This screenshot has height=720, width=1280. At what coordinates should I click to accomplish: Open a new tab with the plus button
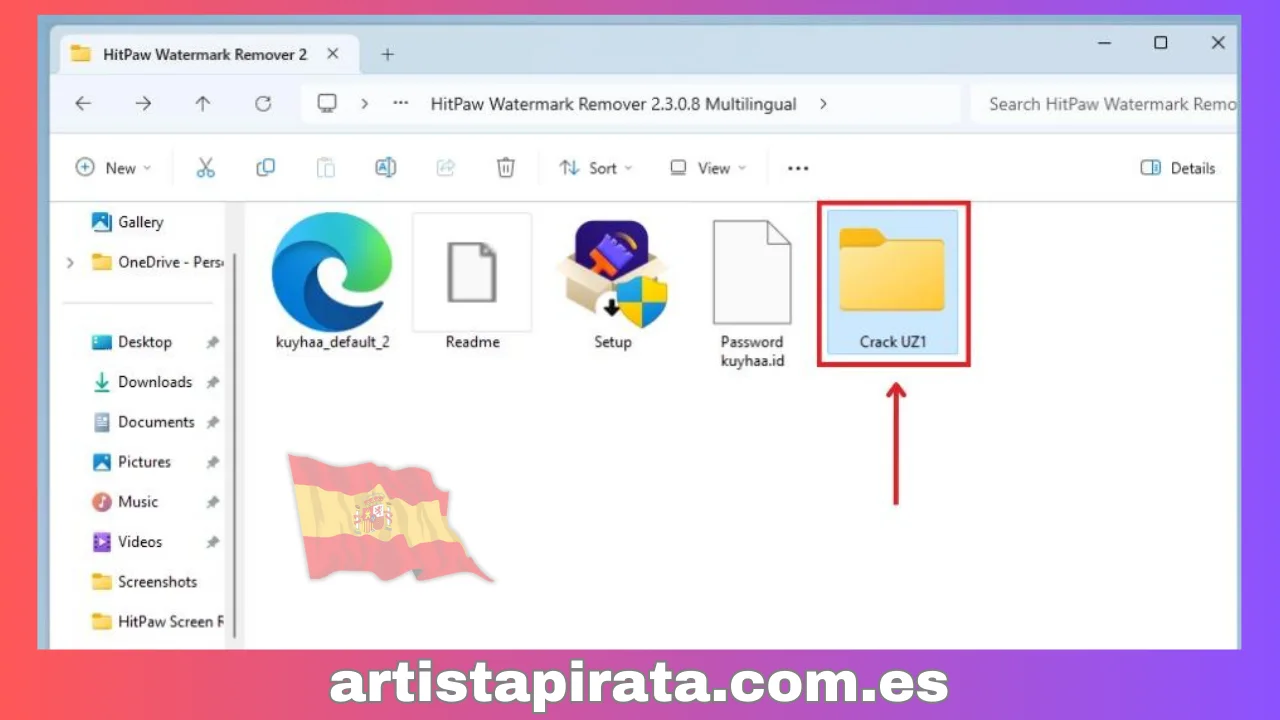tap(387, 54)
